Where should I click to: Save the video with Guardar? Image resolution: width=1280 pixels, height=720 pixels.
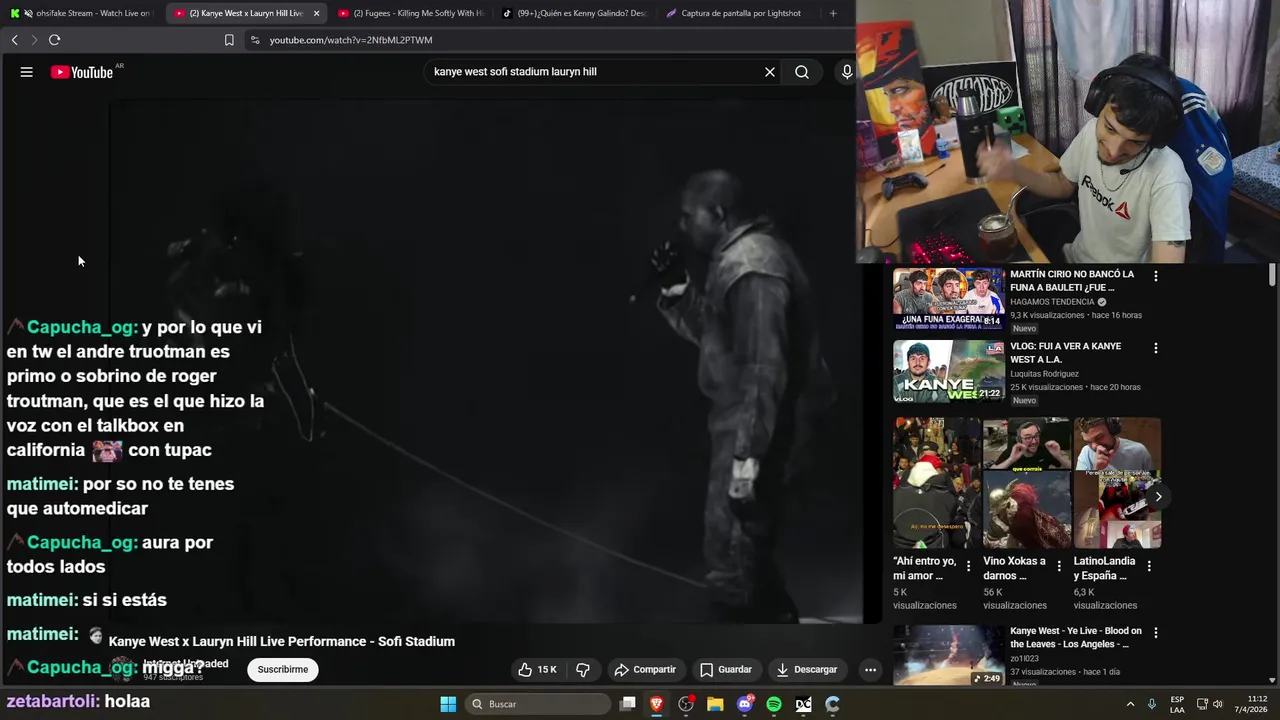click(x=726, y=669)
